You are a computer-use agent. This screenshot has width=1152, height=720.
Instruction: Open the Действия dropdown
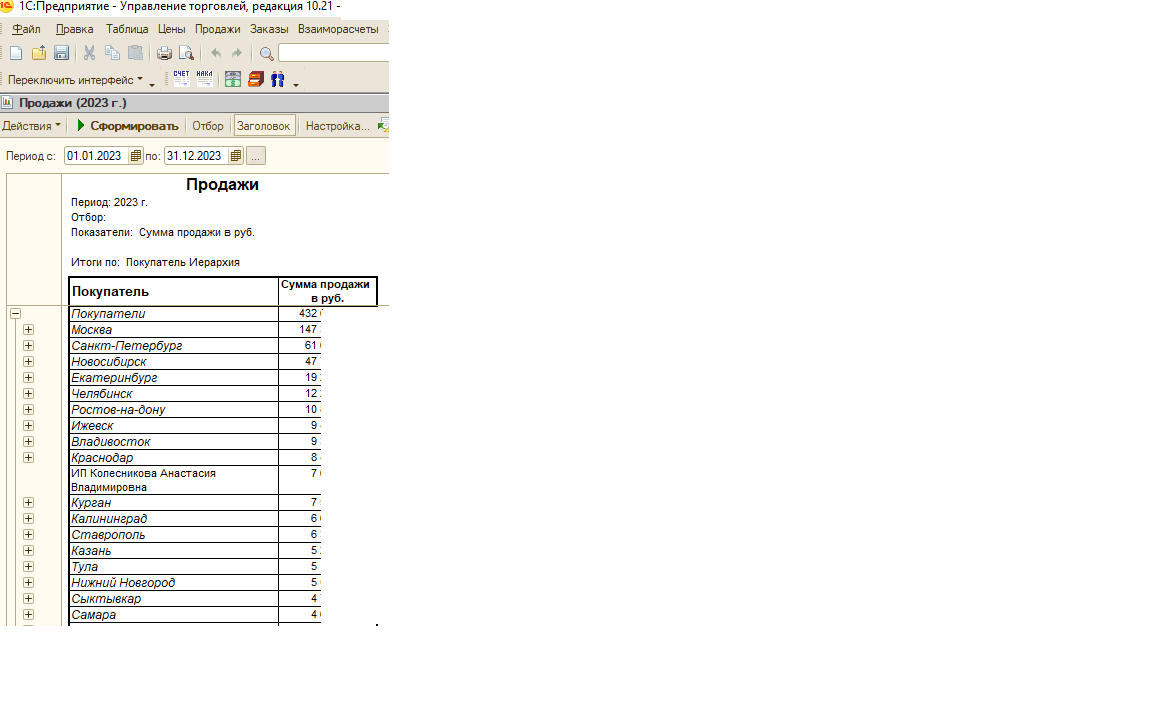tap(31, 126)
